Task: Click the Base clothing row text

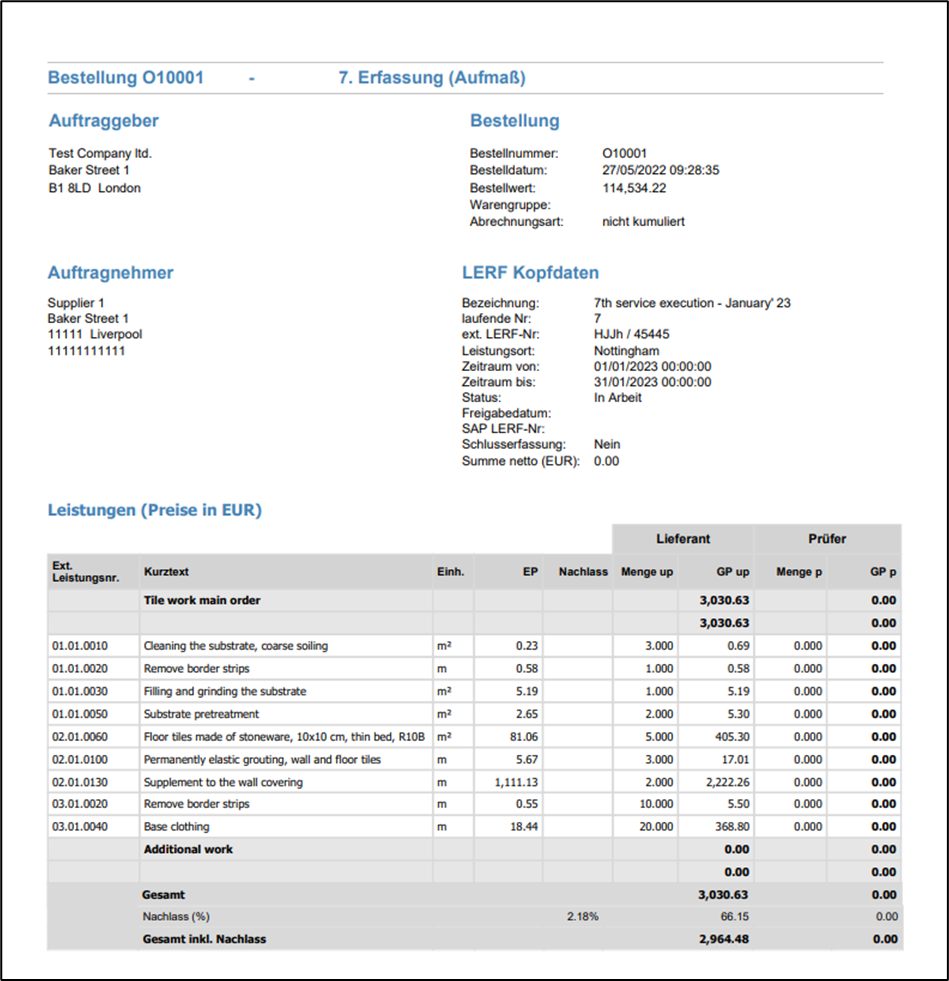Action: pyautogui.click(x=175, y=827)
